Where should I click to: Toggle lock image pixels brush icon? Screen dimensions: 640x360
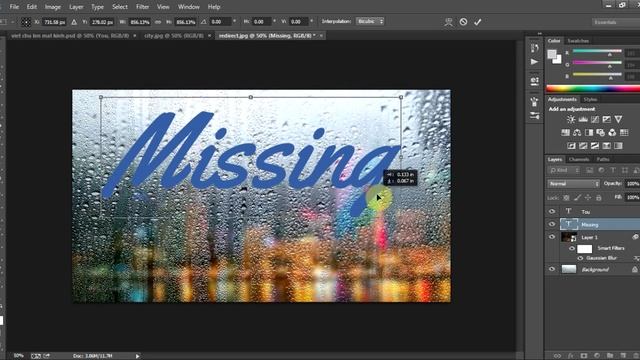click(x=577, y=198)
